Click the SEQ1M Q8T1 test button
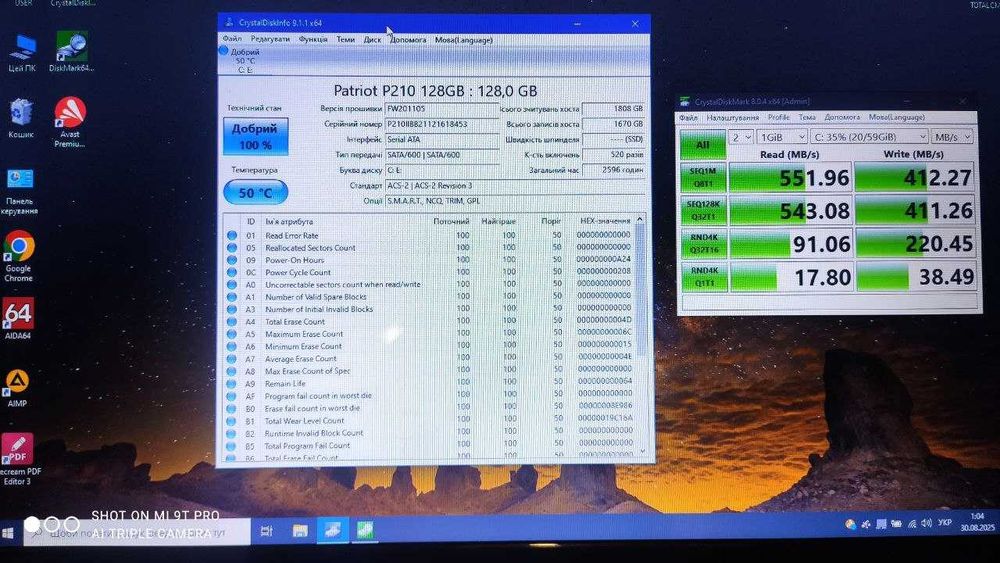This screenshot has width=1000, height=563. 703,177
